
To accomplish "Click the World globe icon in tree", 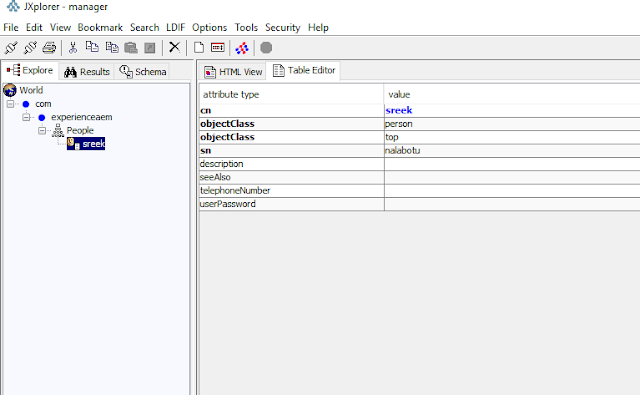I will pyautogui.click(x=10, y=90).
